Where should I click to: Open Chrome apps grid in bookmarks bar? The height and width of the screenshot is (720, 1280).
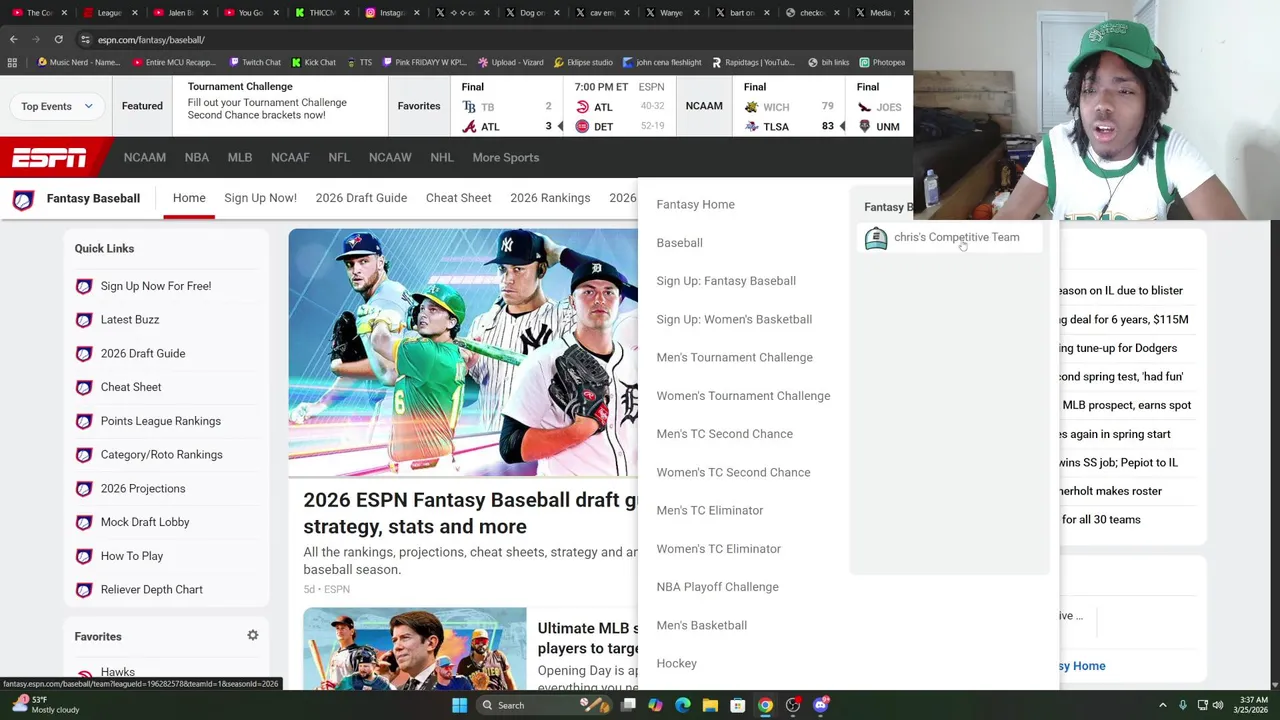[12, 62]
